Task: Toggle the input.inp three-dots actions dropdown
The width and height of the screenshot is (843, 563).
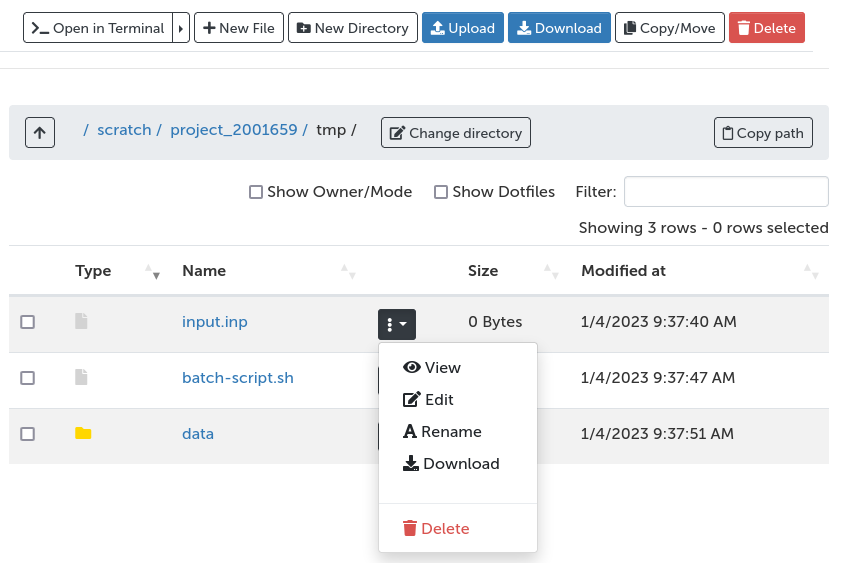Action: (x=397, y=324)
